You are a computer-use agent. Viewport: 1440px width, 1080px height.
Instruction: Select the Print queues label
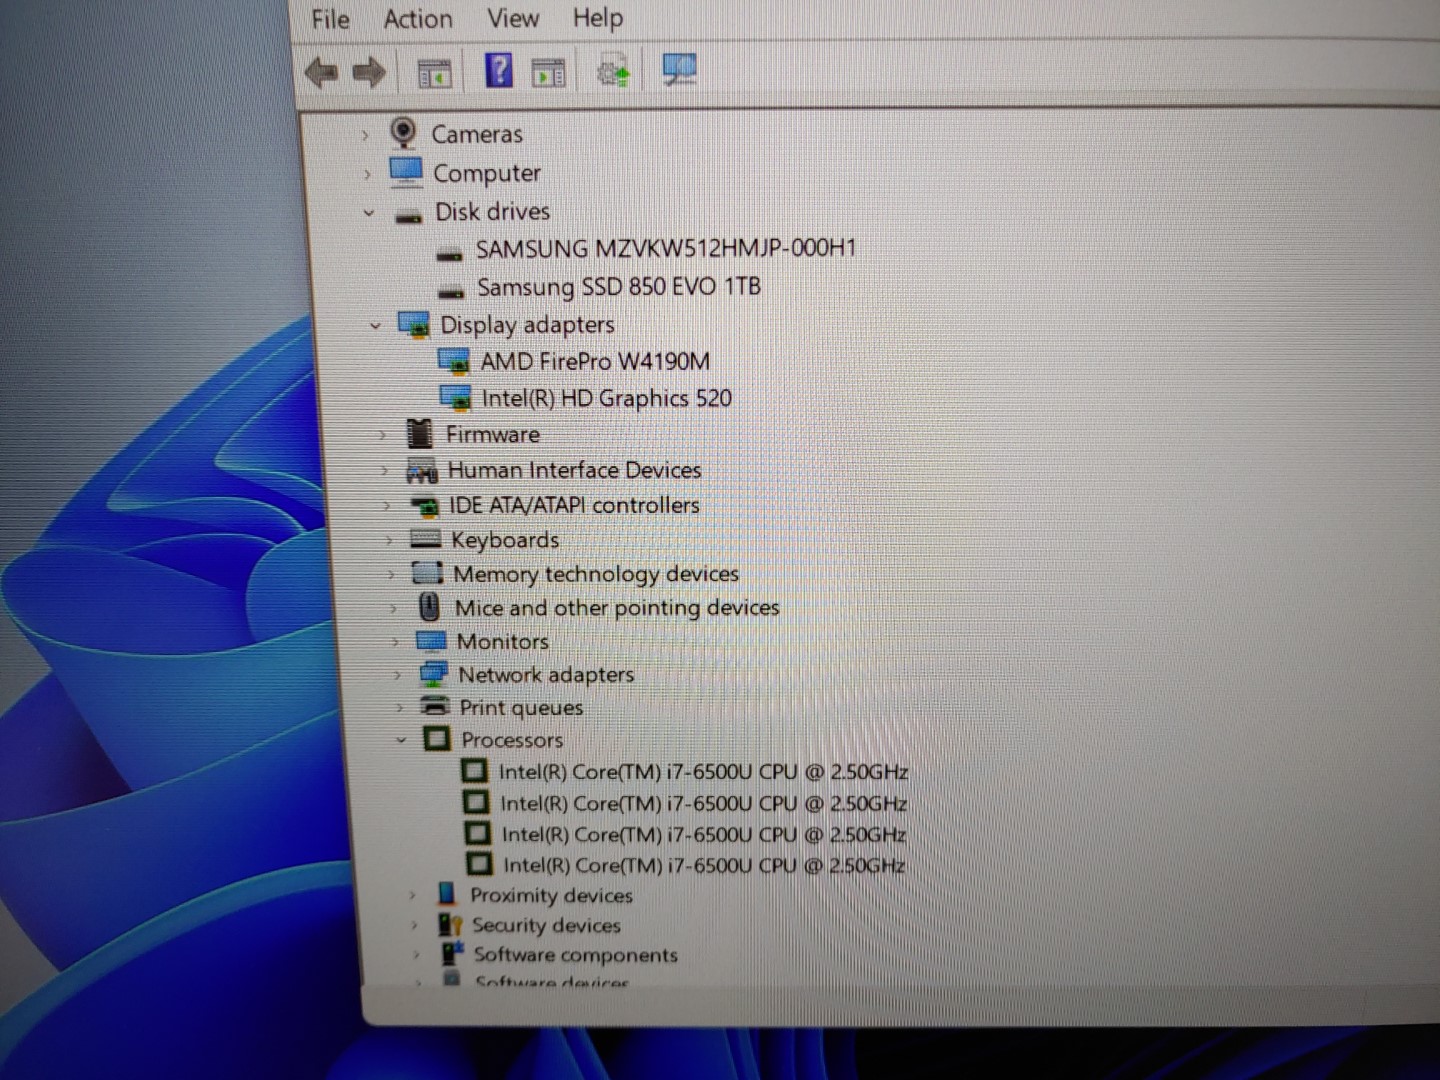pyautogui.click(x=521, y=708)
